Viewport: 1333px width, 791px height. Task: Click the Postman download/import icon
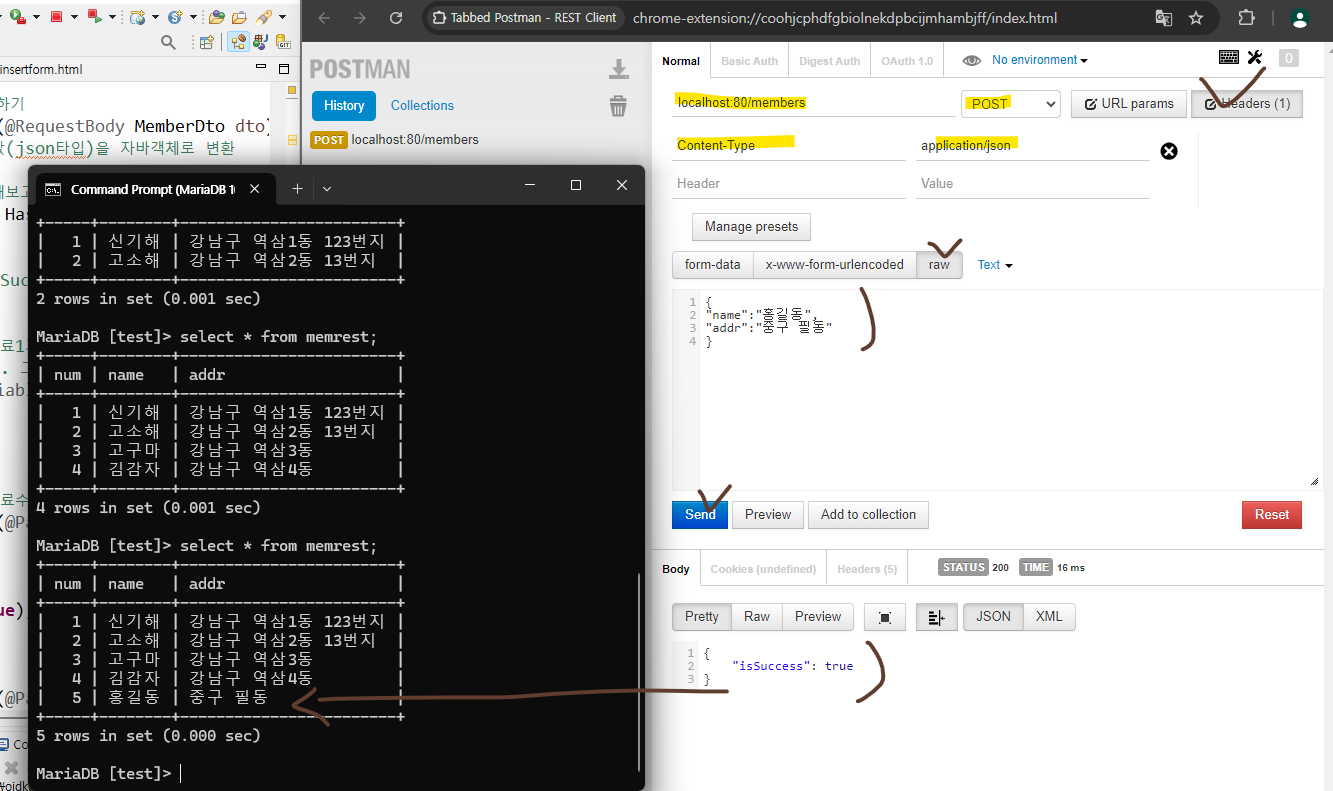[619, 69]
